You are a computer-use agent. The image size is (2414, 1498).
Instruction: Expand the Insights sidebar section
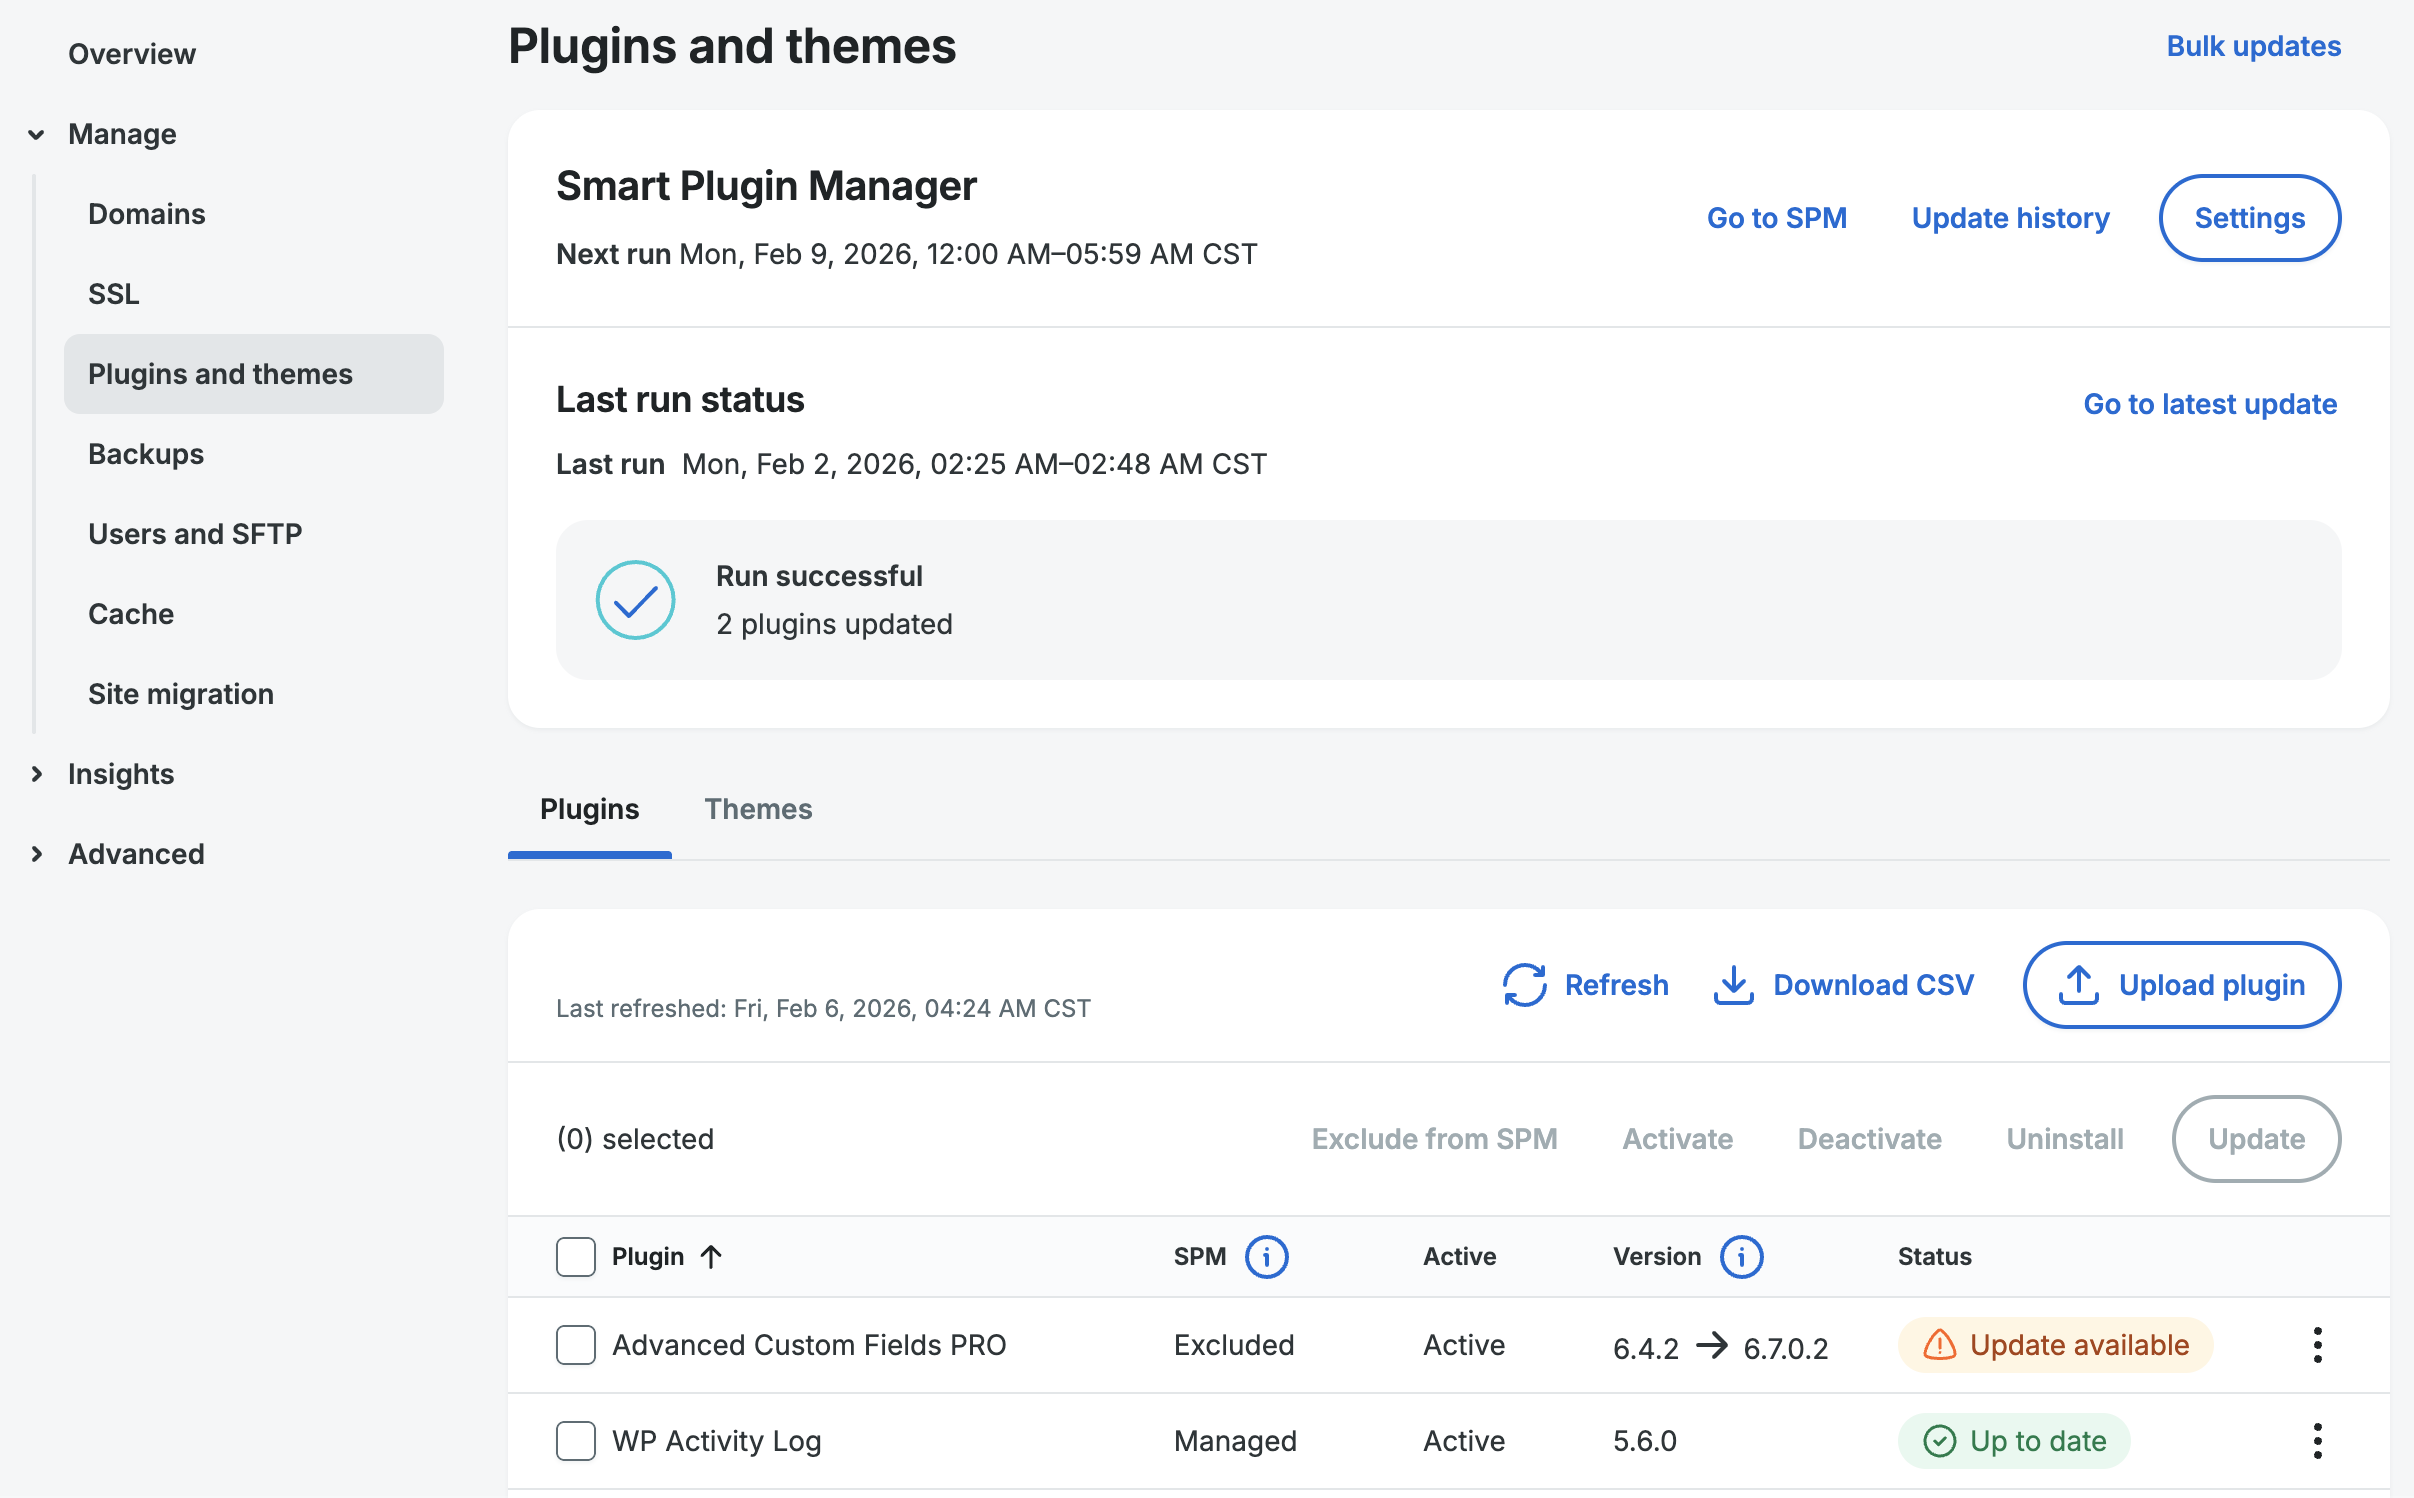tap(37, 774)
